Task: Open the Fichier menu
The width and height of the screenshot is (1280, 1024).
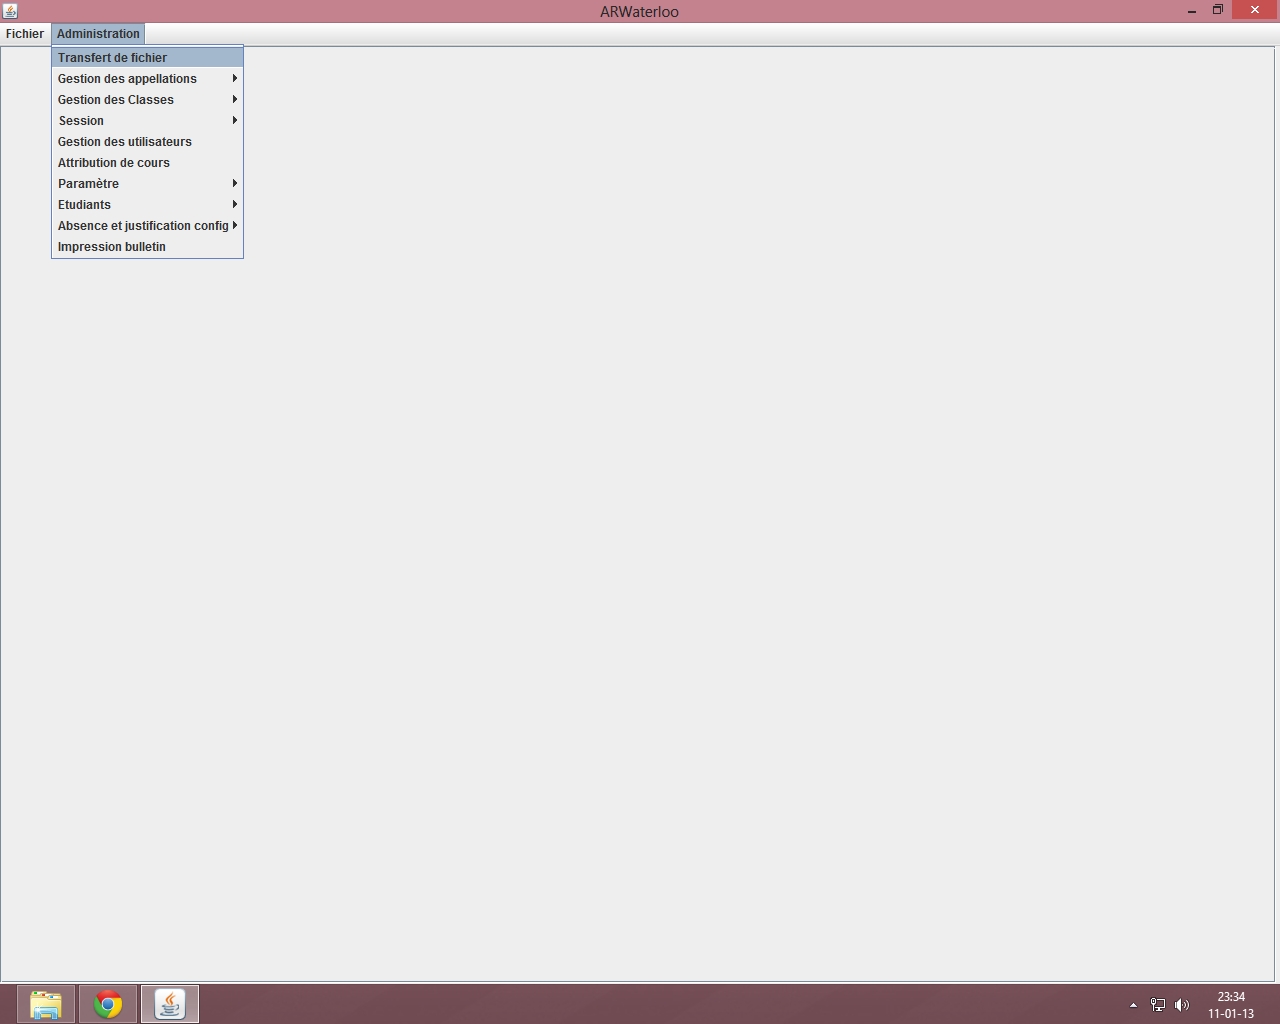Action: (25, 34)
